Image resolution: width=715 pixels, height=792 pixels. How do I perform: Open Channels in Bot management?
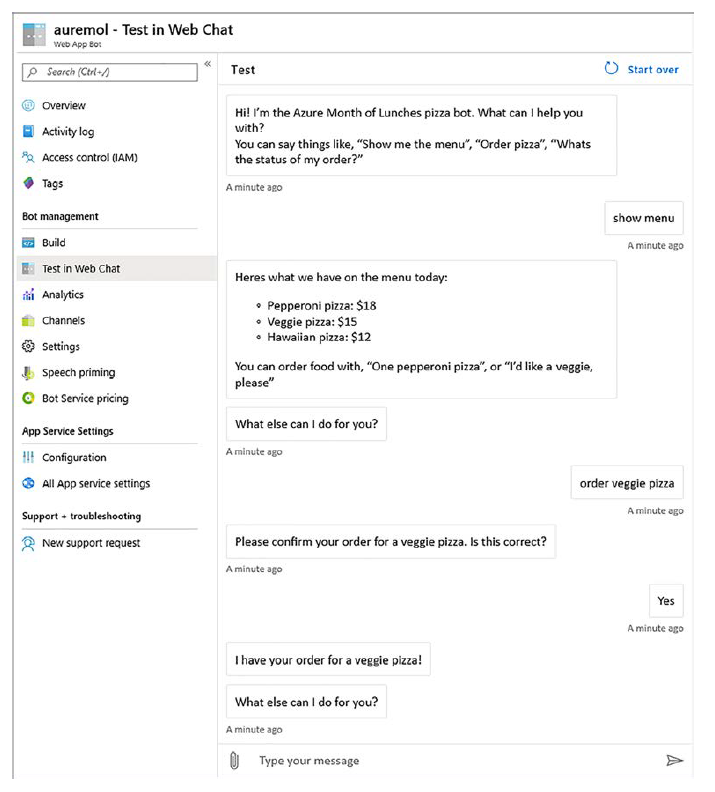pyautogui.click(x=63, y=321)
